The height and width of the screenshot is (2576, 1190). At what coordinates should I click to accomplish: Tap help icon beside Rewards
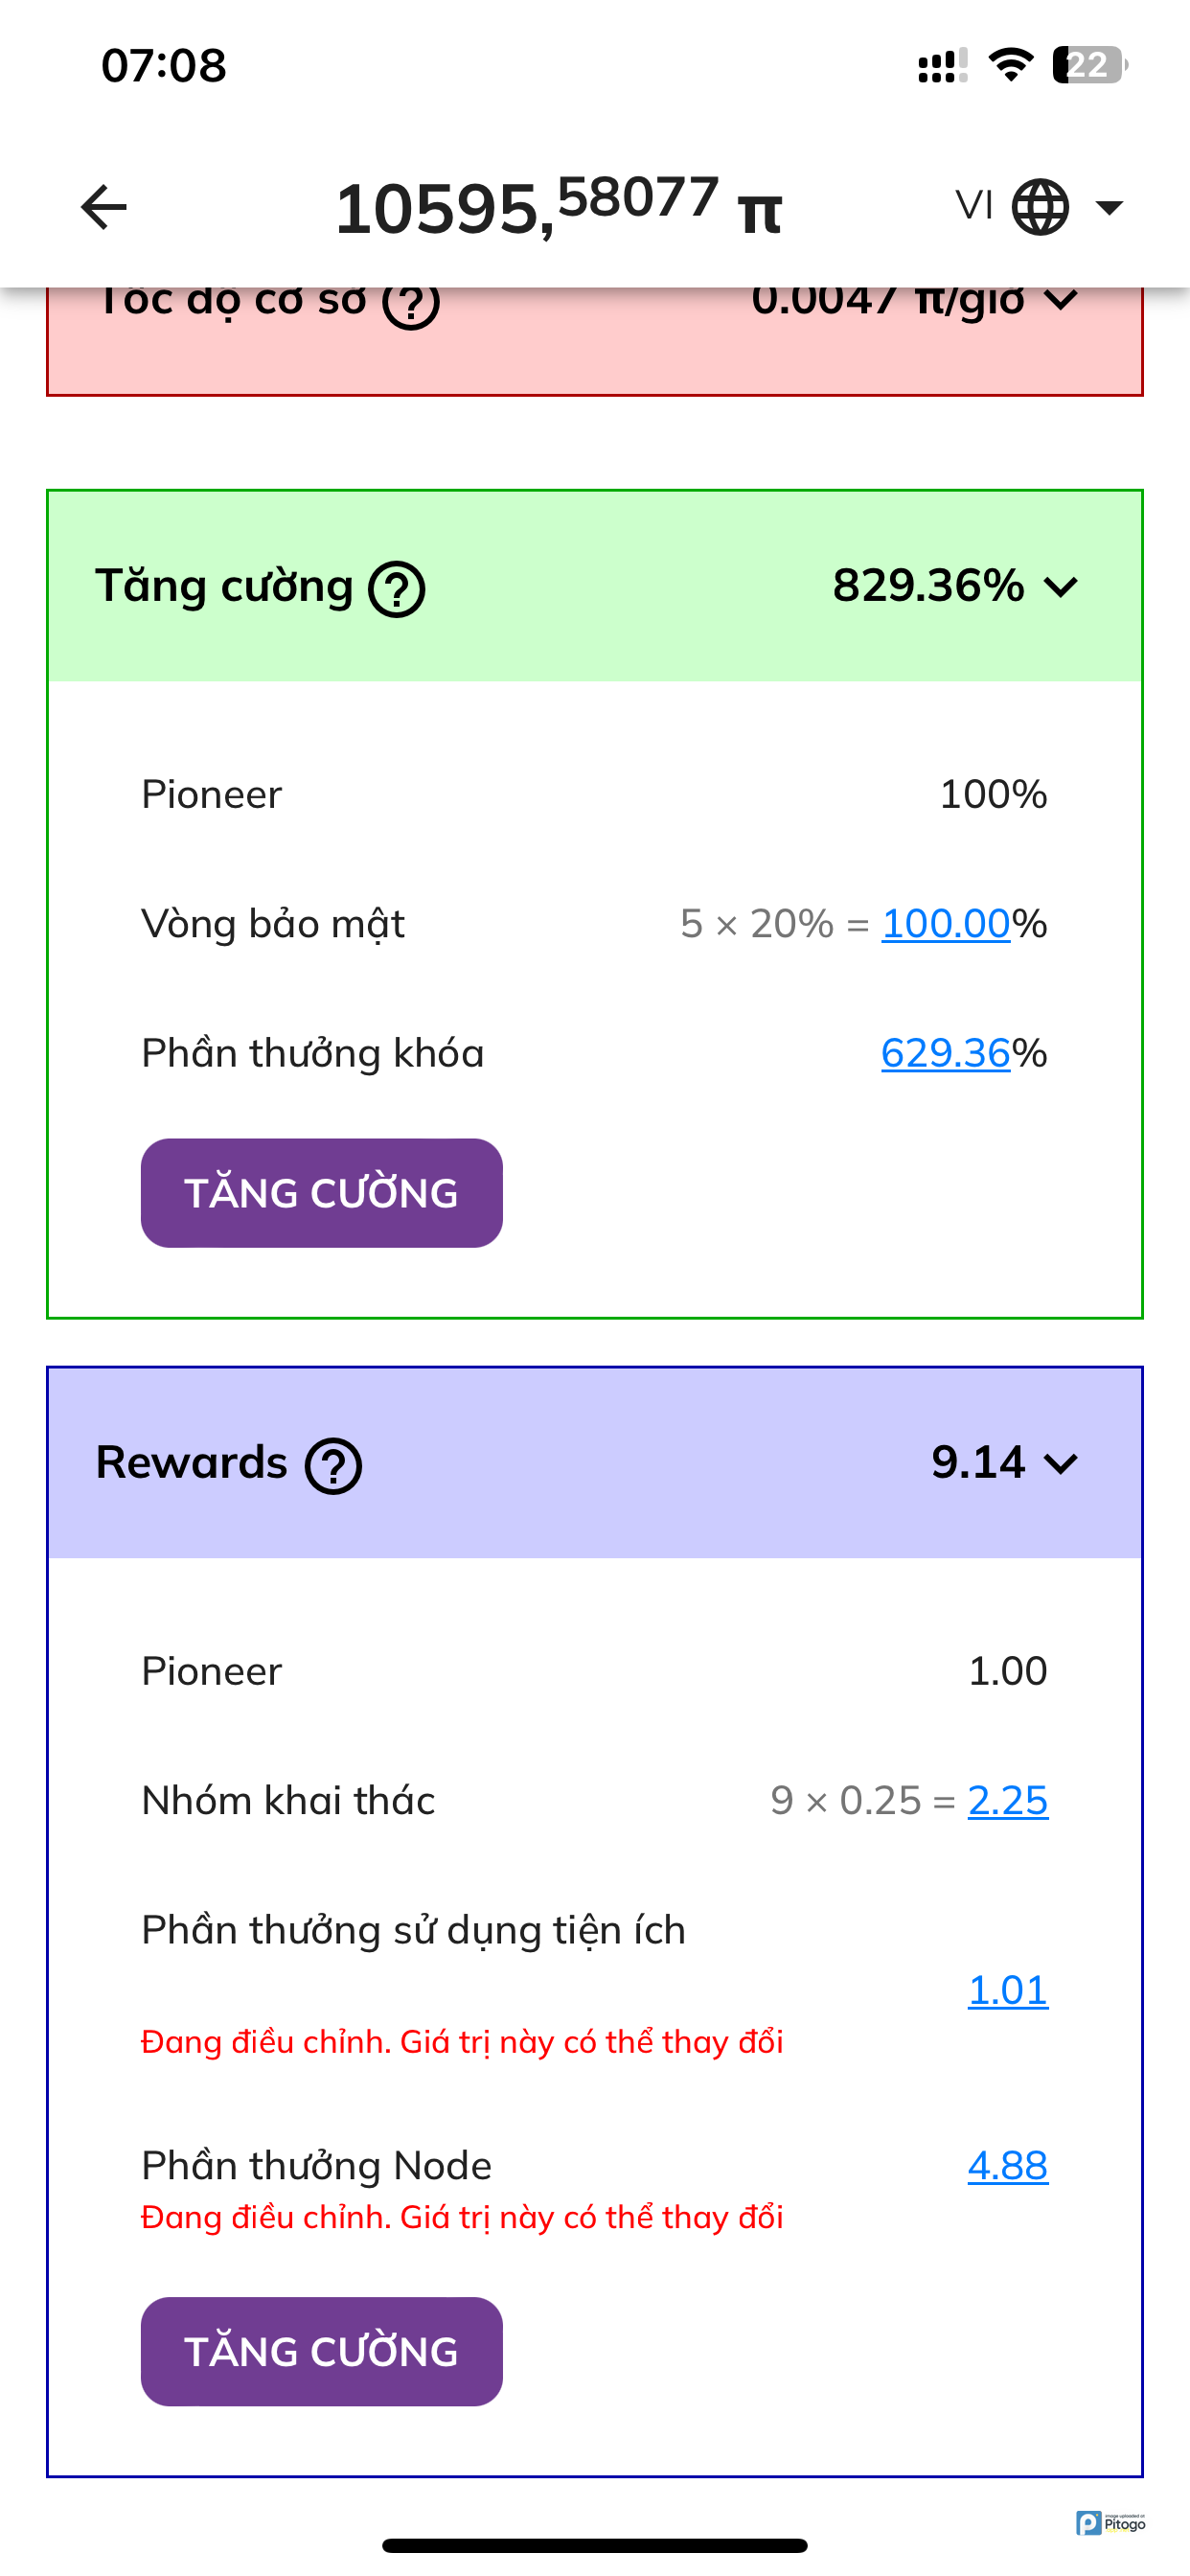(333, 1466)
